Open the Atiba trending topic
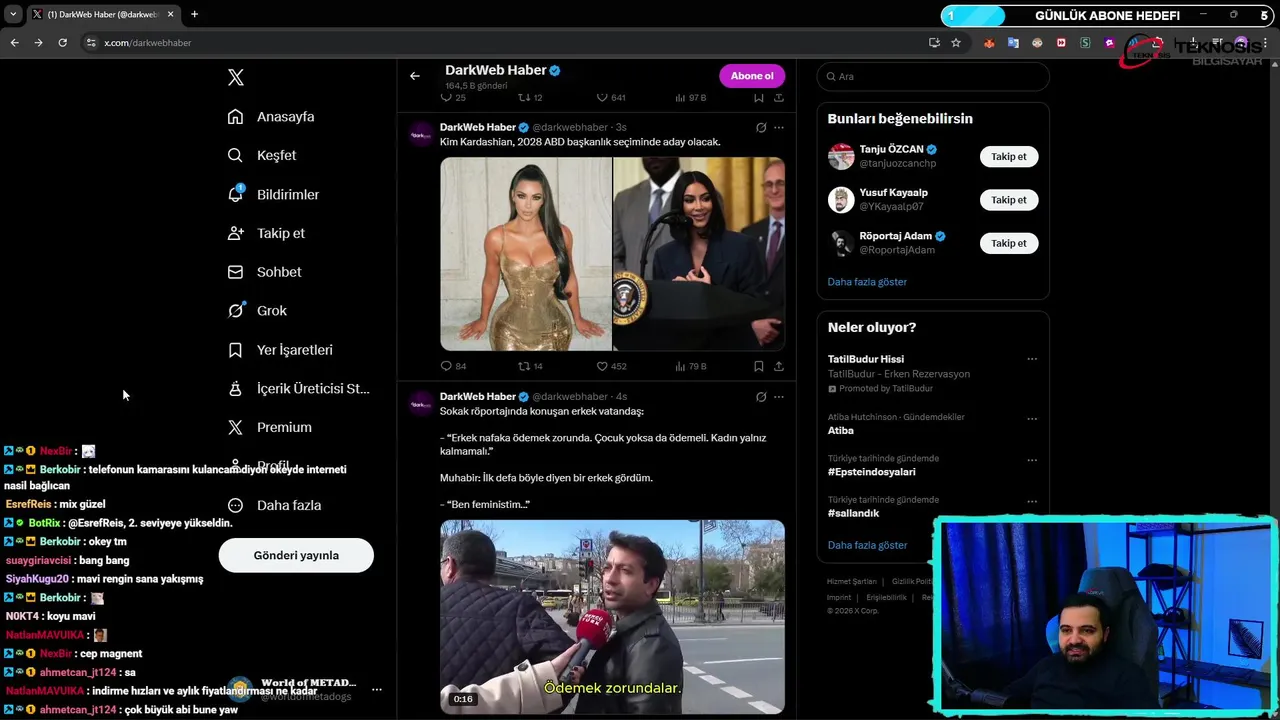The width and height of the screenshot is (1280, 720). (840, 430)
